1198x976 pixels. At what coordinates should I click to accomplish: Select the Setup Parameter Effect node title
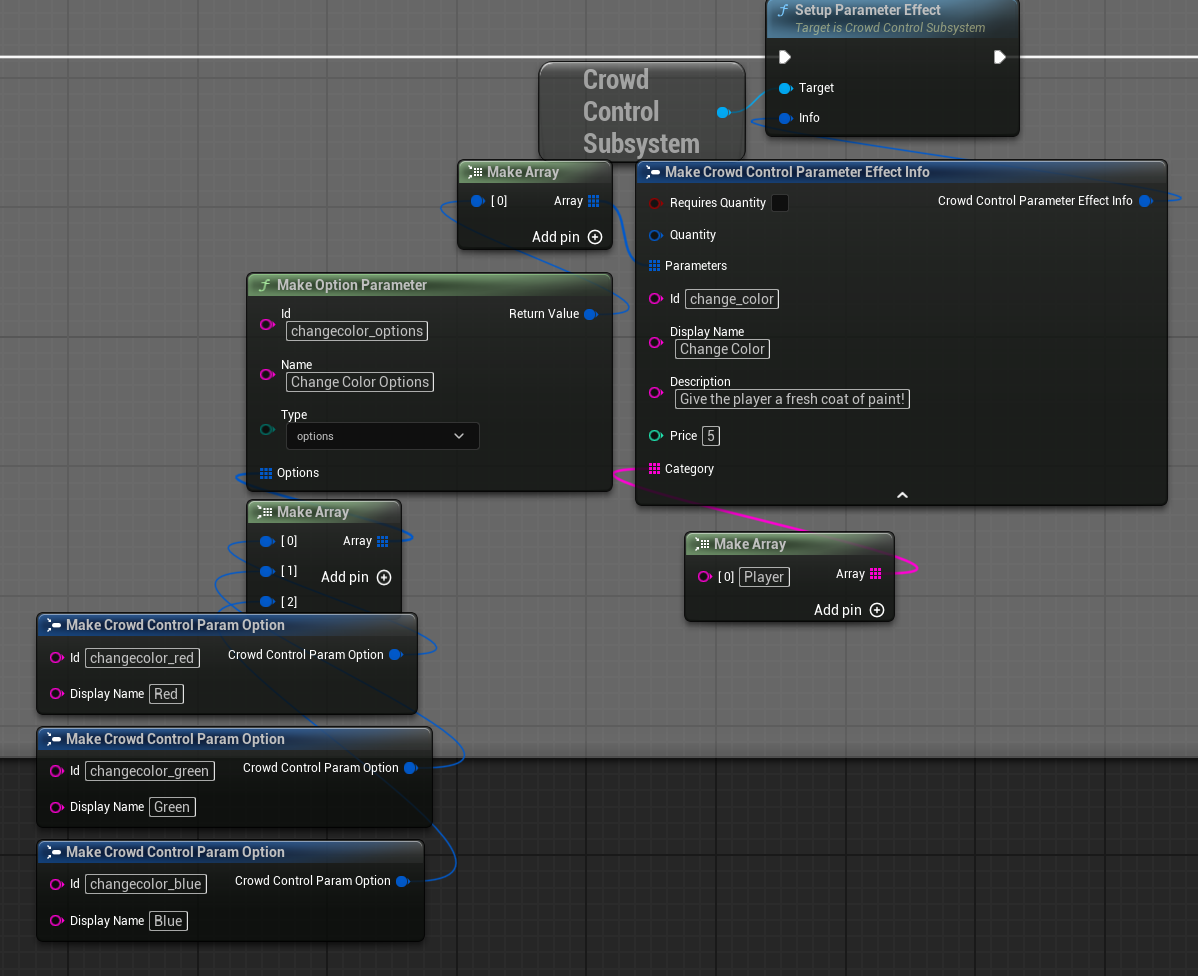(867, 11)
